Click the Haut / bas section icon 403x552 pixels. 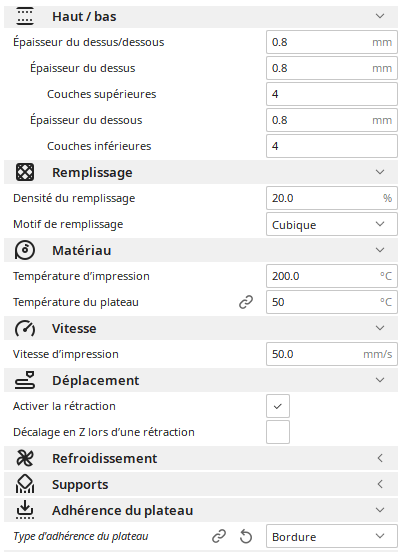[25, 16]
